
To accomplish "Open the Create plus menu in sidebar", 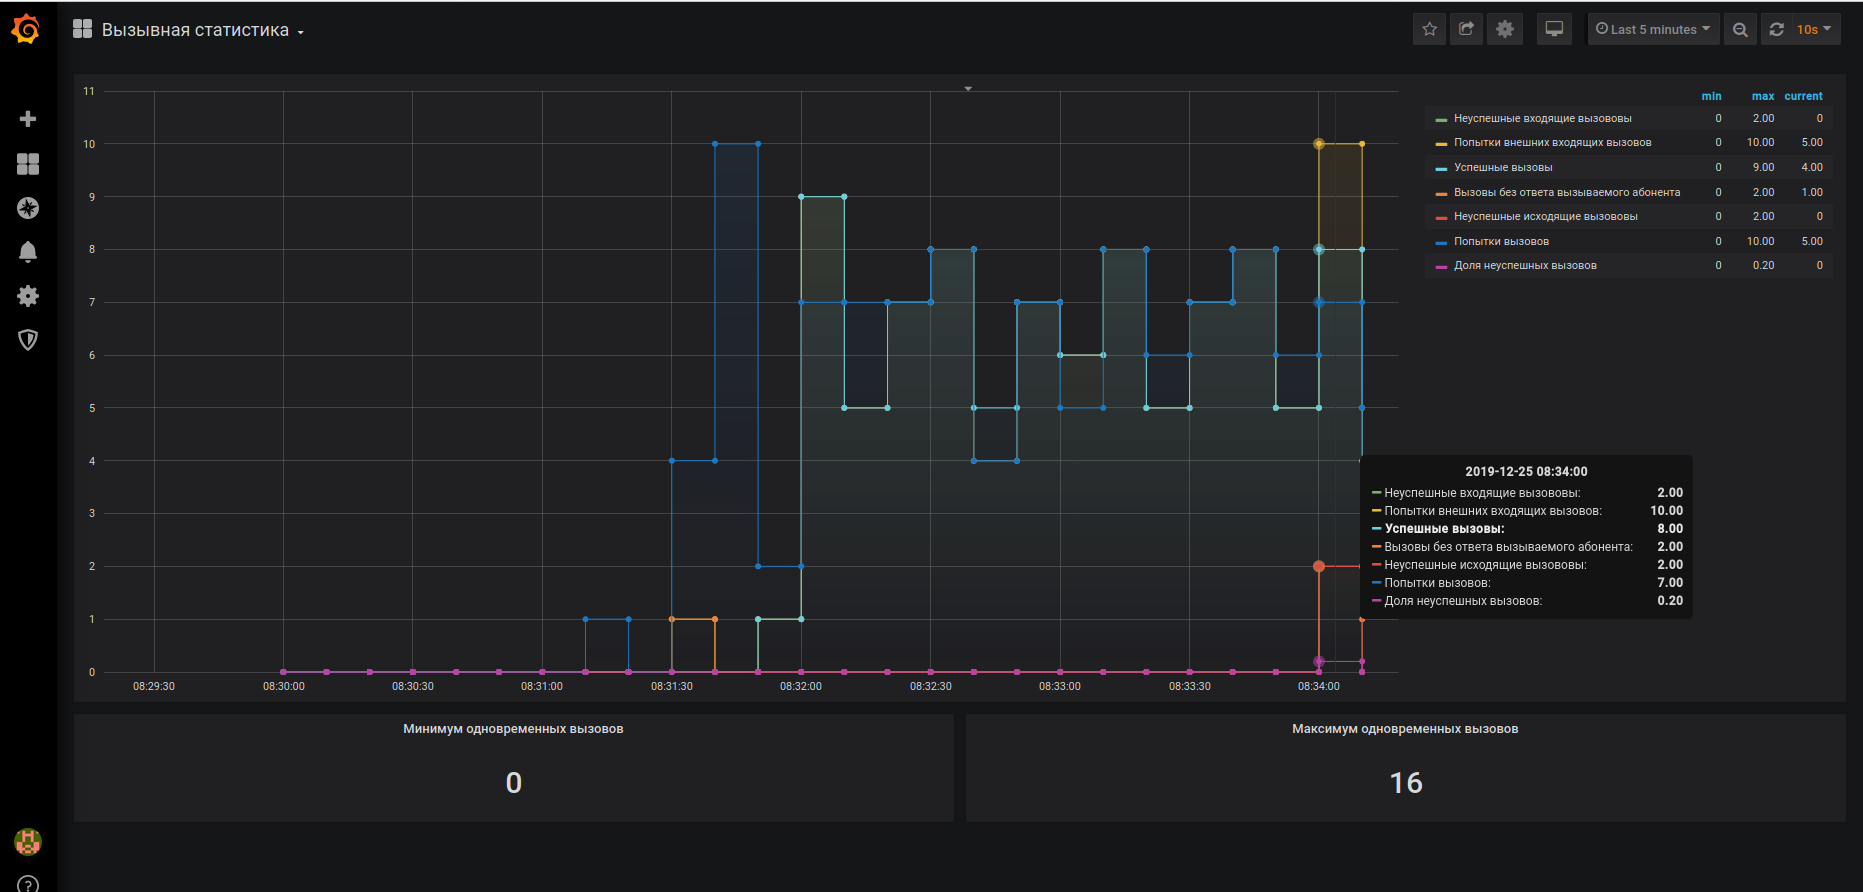I will (28, 119).
